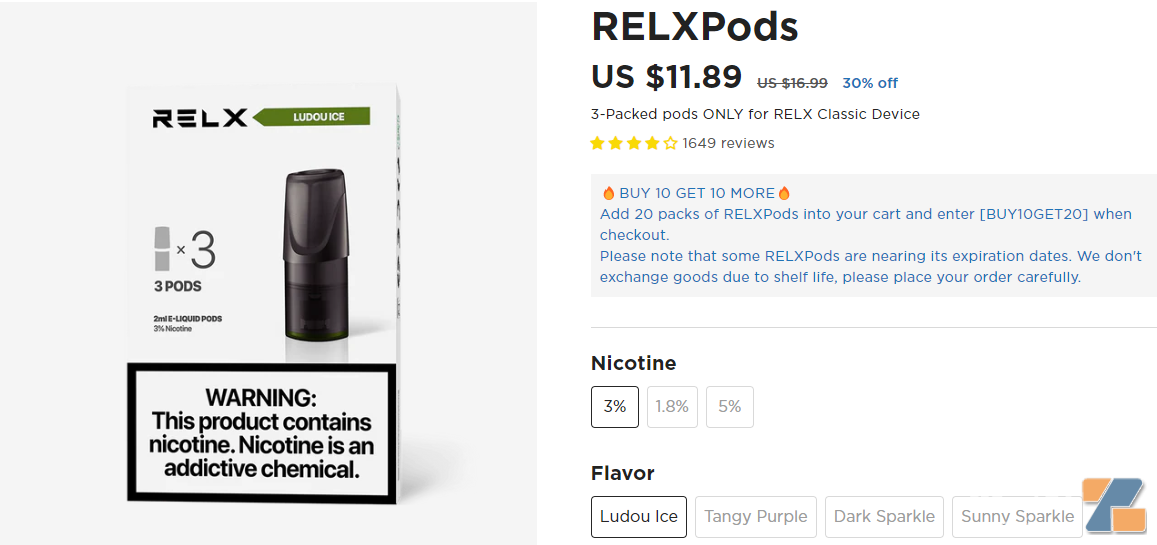The image size is (1157, 545).
Task: Select Sunny Sparkle flavor option
Action: (x=1017, y=517)
